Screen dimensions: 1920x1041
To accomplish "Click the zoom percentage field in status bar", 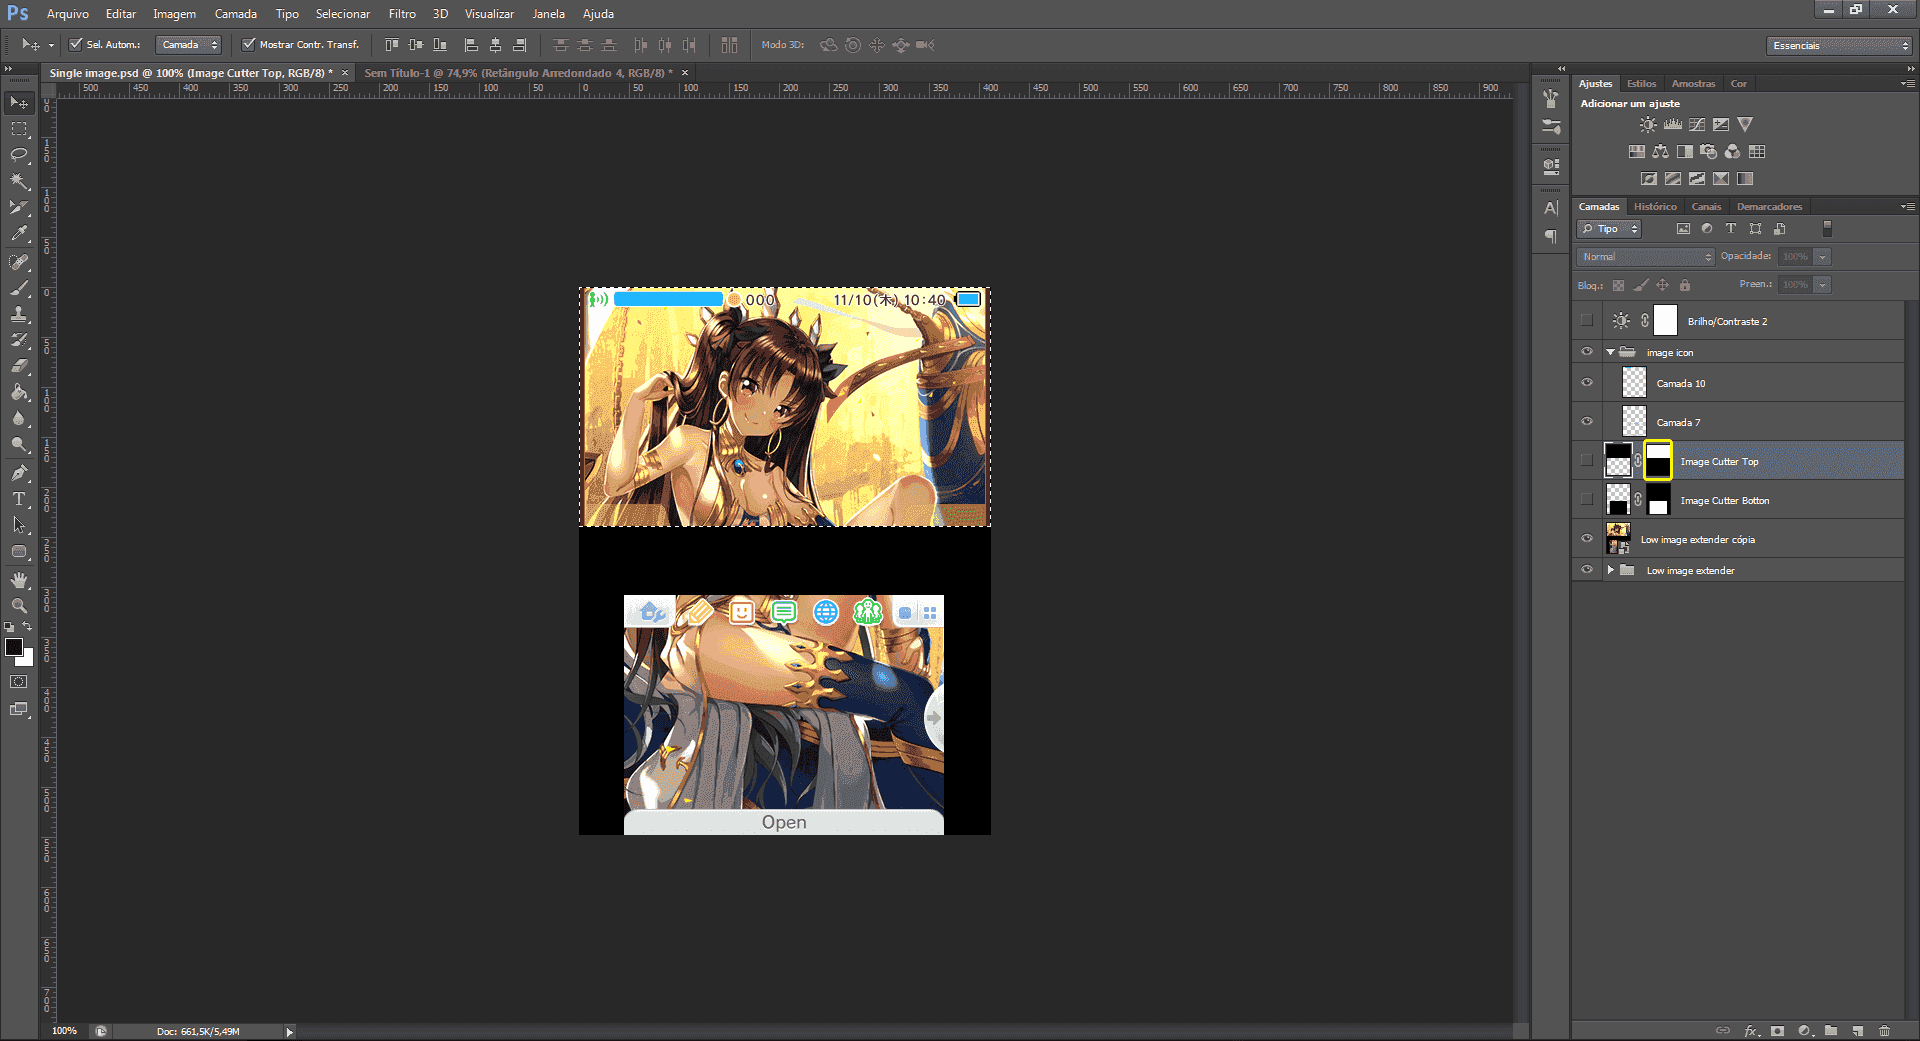I will click(64, 1031).
